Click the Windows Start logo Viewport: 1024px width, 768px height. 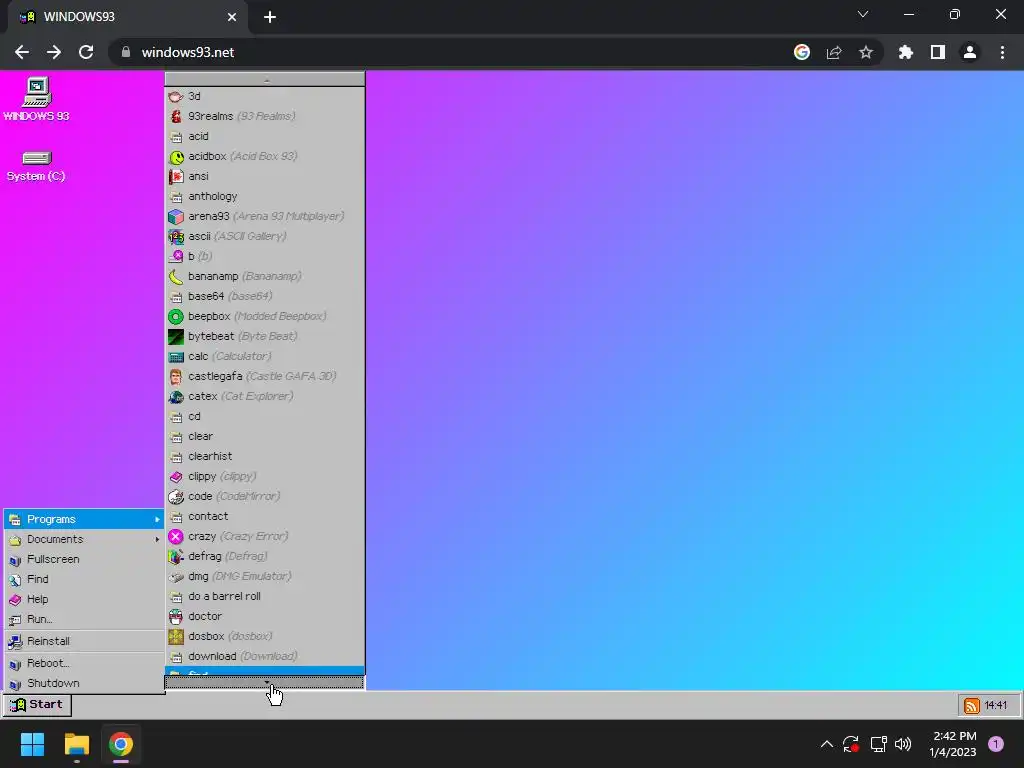32,744
